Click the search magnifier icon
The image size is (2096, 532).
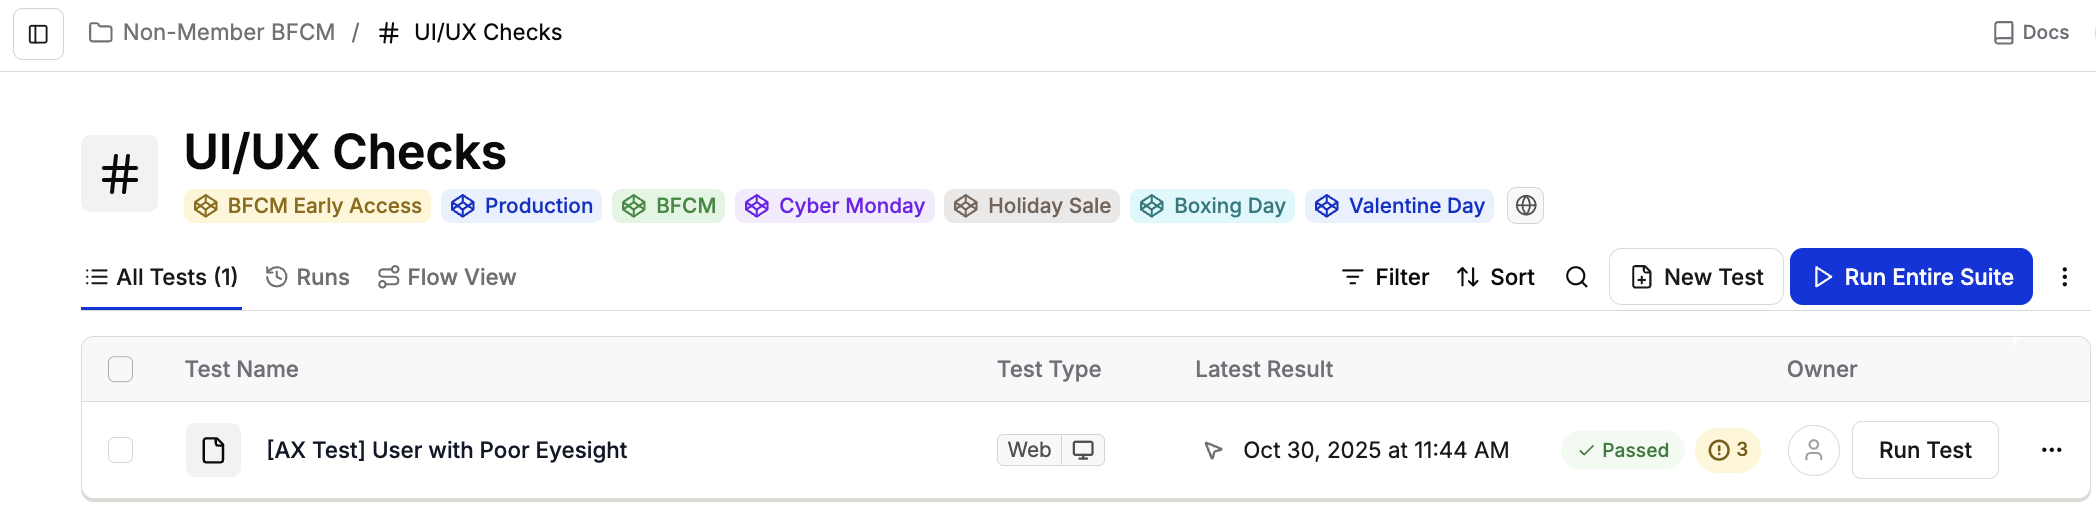click(x=1576, y=277)
